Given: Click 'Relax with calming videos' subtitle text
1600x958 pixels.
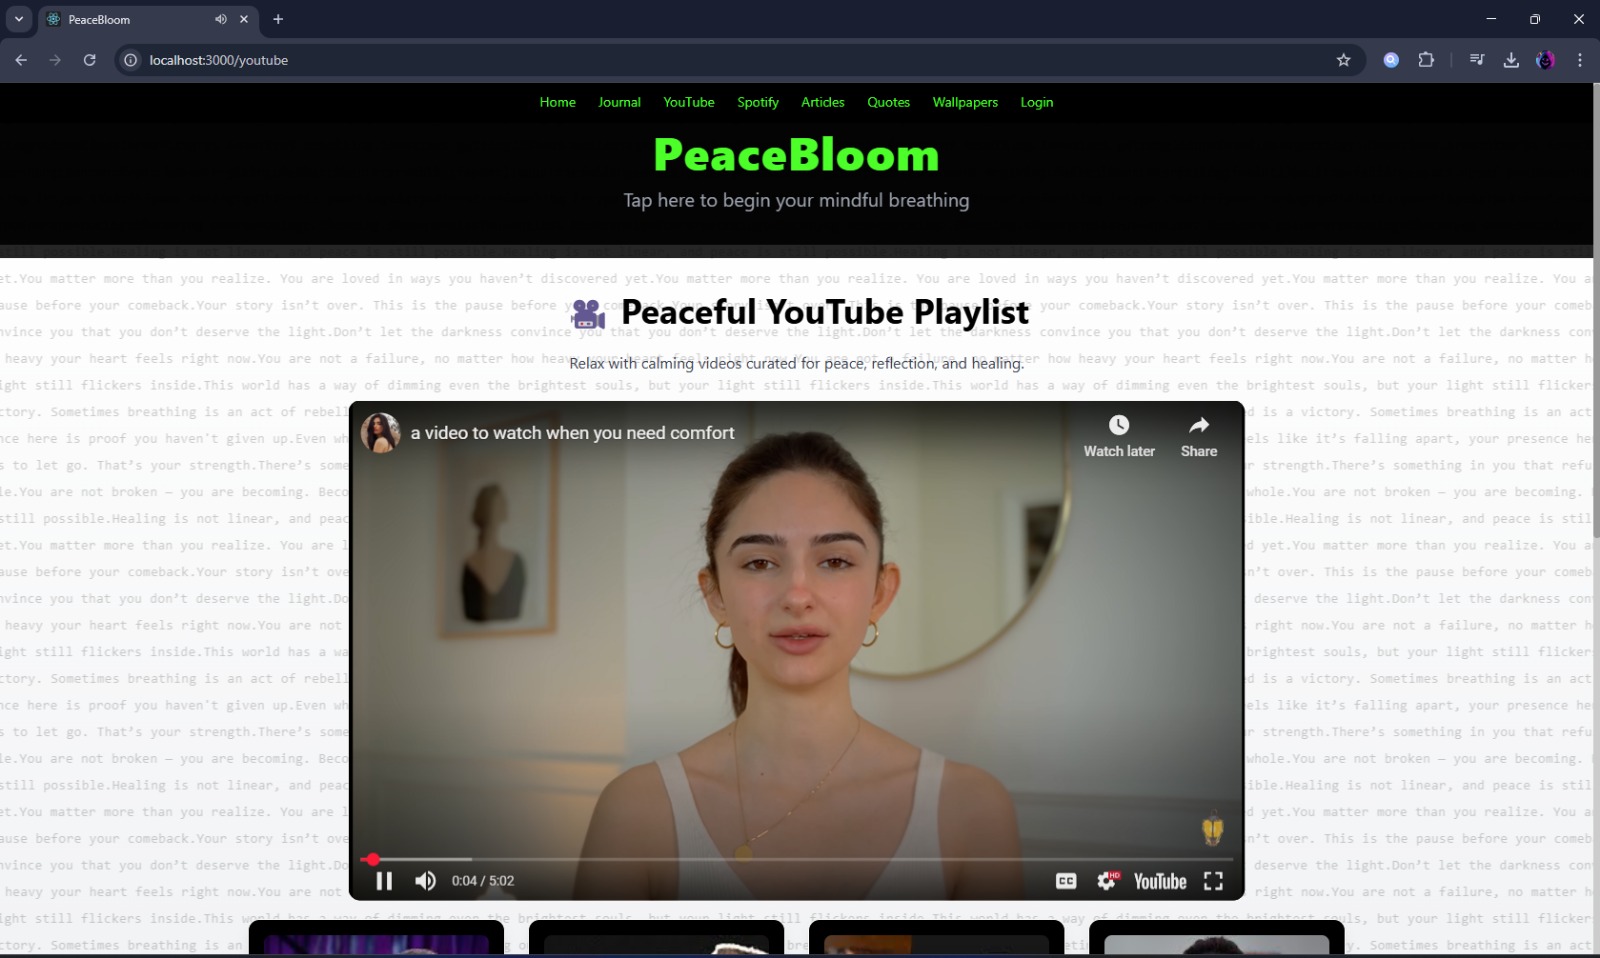Looking at the screenshot, I should coord(796,363).
